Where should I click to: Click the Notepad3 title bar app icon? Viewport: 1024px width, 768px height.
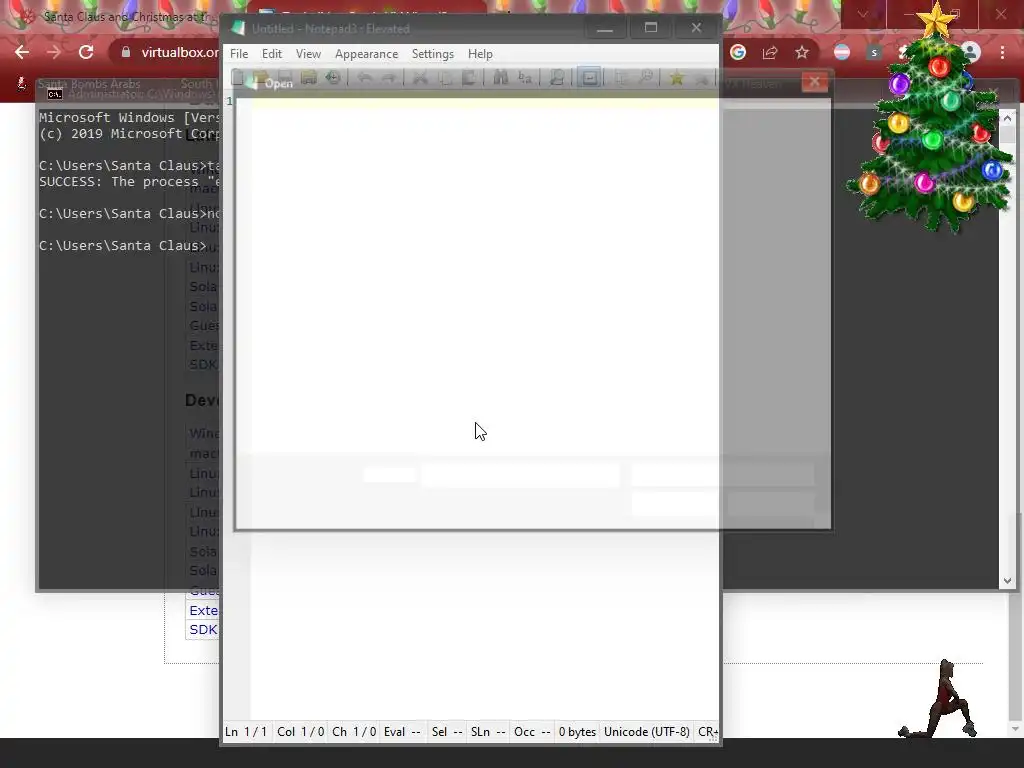tap(238, 28)
